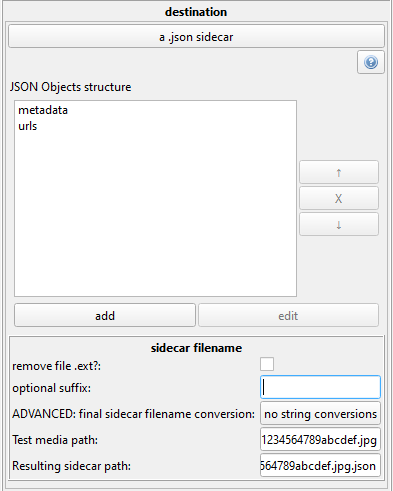
Task: Select the urls entry in the list
Action: coord(28,126)
